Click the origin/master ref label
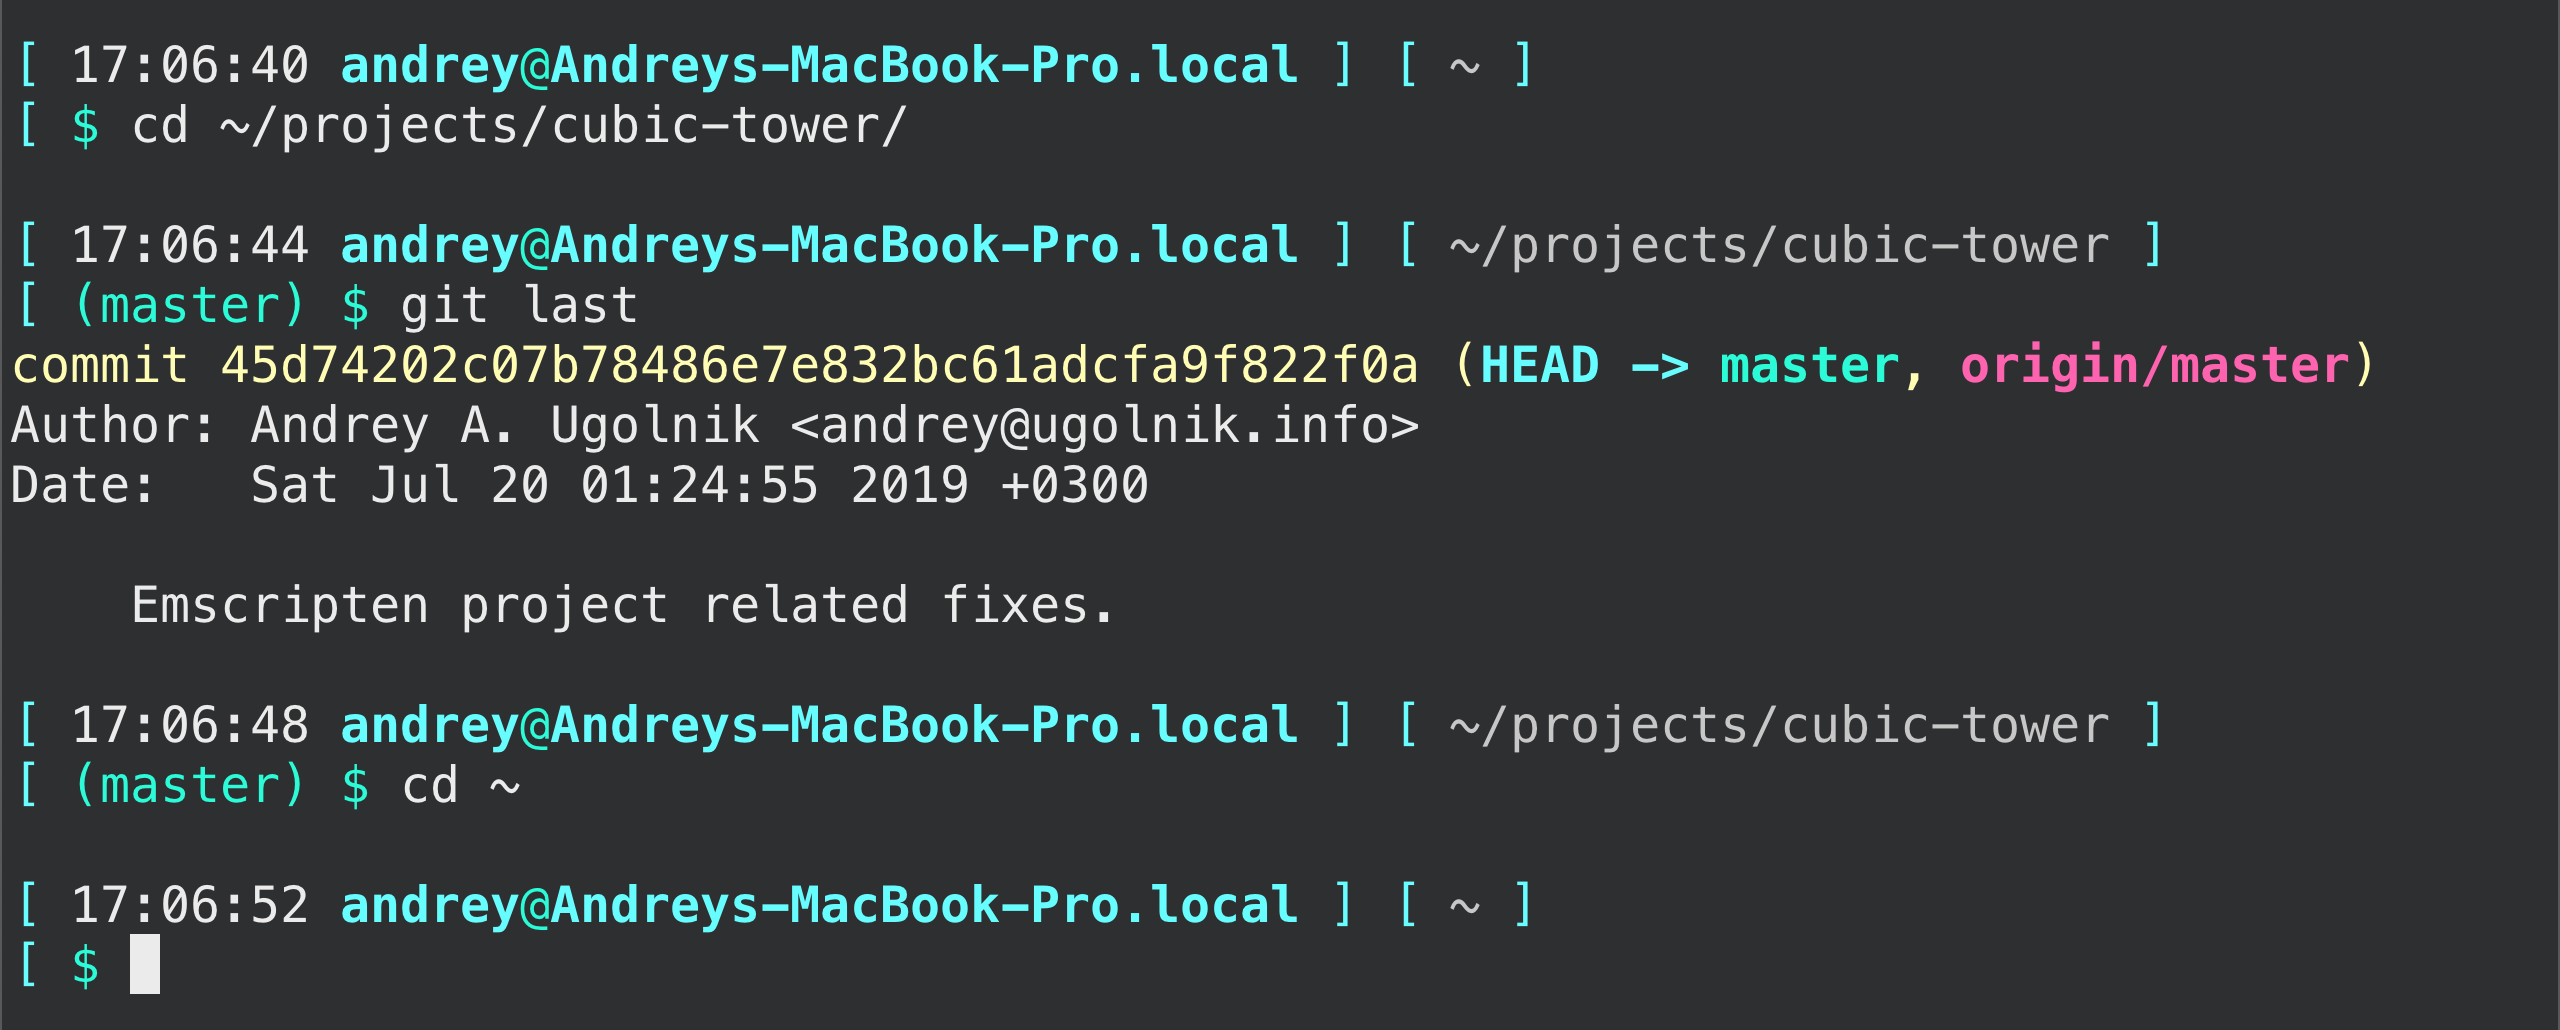 click(x=2154, y=365)
